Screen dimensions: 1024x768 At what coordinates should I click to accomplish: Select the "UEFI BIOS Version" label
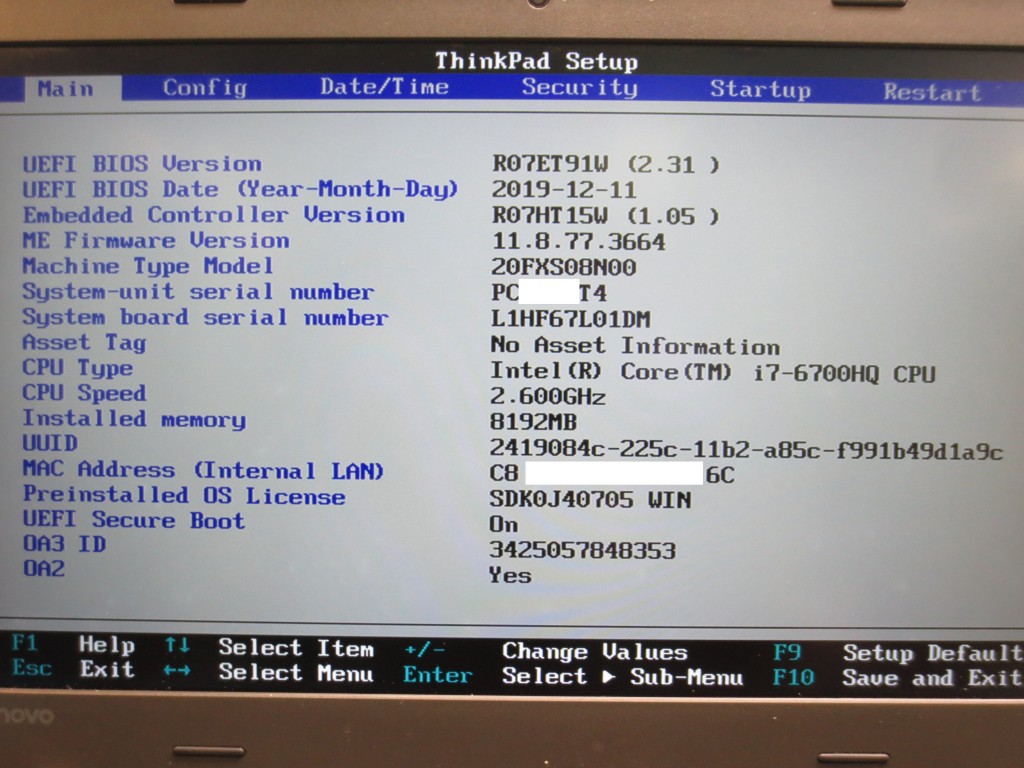pos(142,164)
